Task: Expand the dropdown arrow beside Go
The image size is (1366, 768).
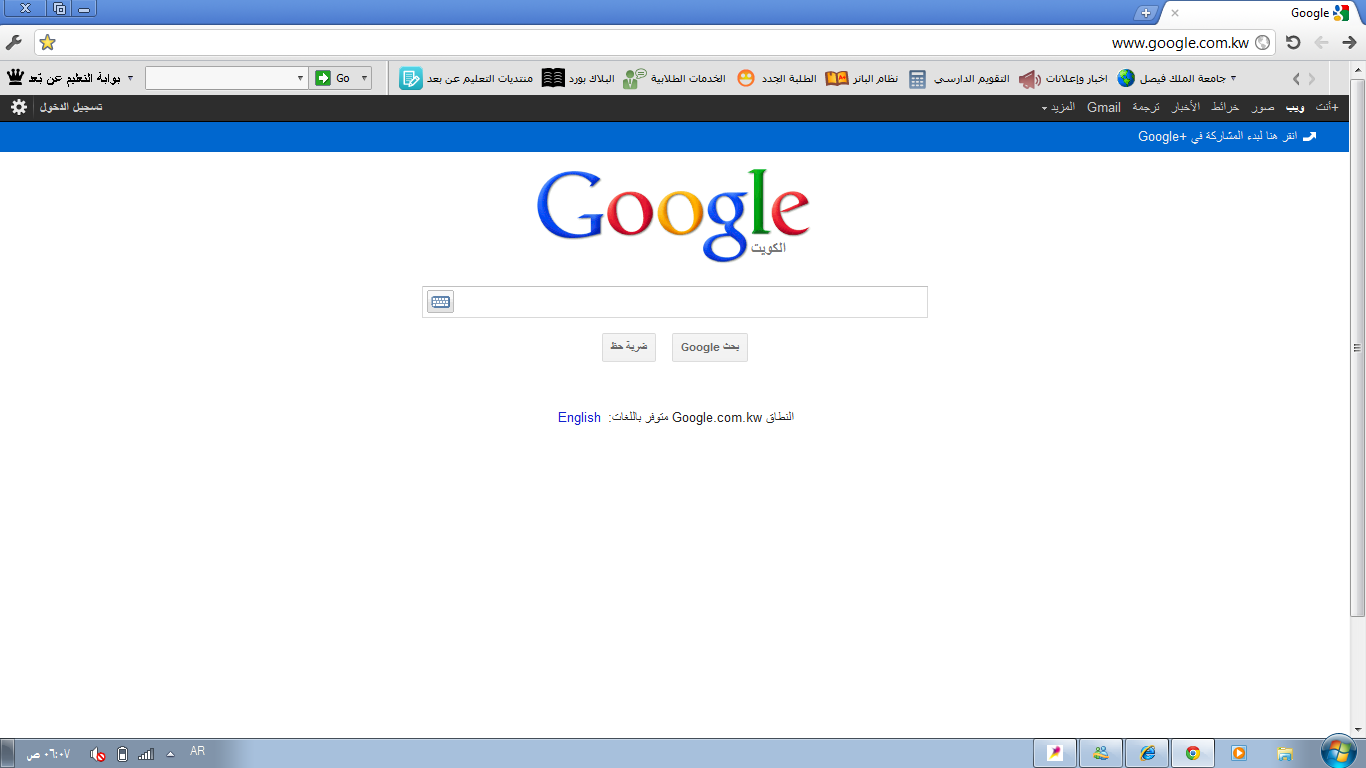Action: (364, 78)
